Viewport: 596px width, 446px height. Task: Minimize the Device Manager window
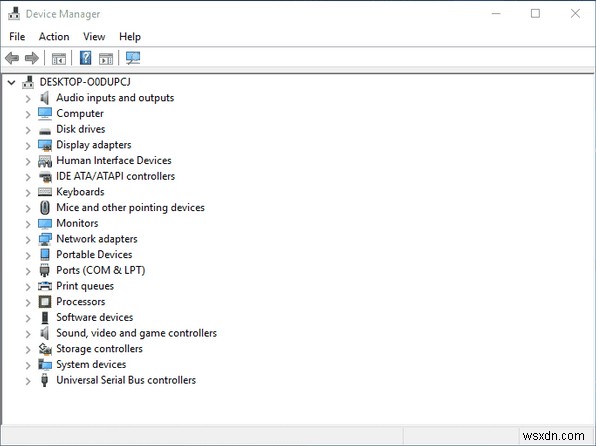pyautogui.click(x=496, y=14)
